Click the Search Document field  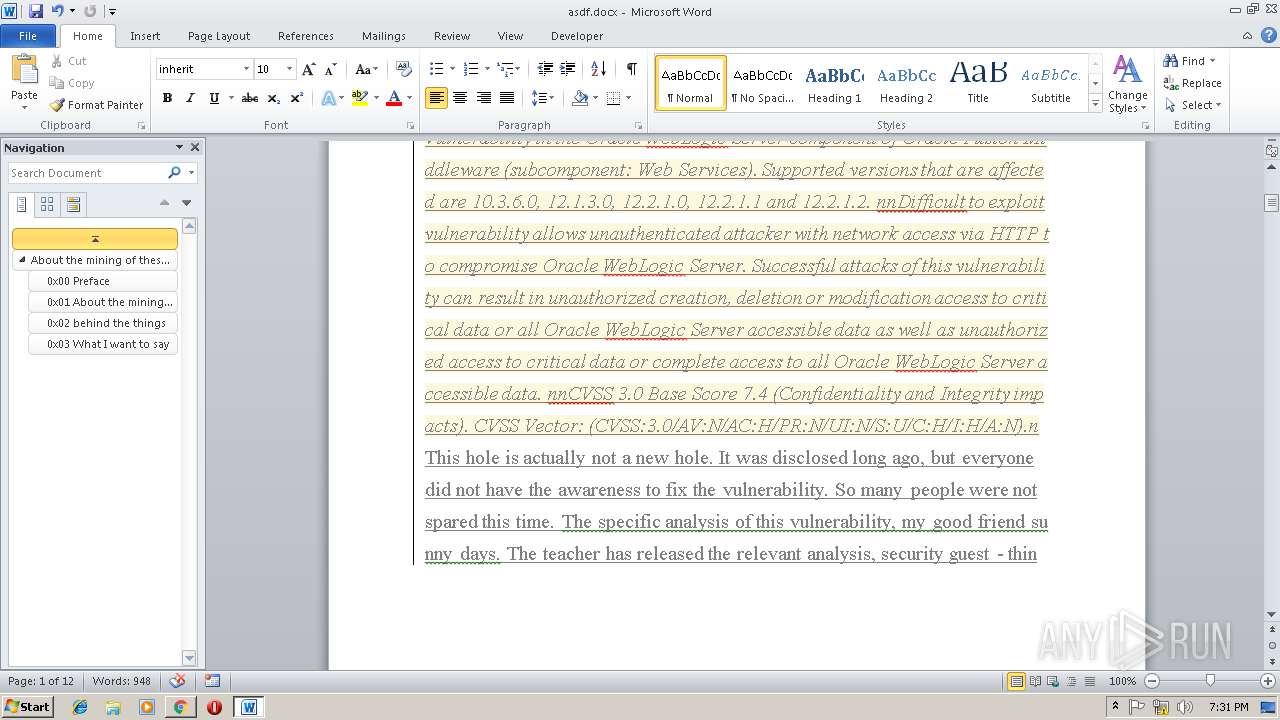click(88, 173)
